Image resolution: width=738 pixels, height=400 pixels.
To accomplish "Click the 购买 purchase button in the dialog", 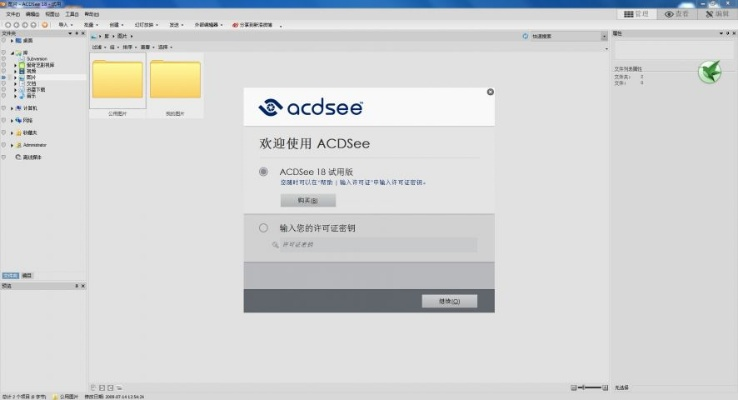I will point(308,200).
